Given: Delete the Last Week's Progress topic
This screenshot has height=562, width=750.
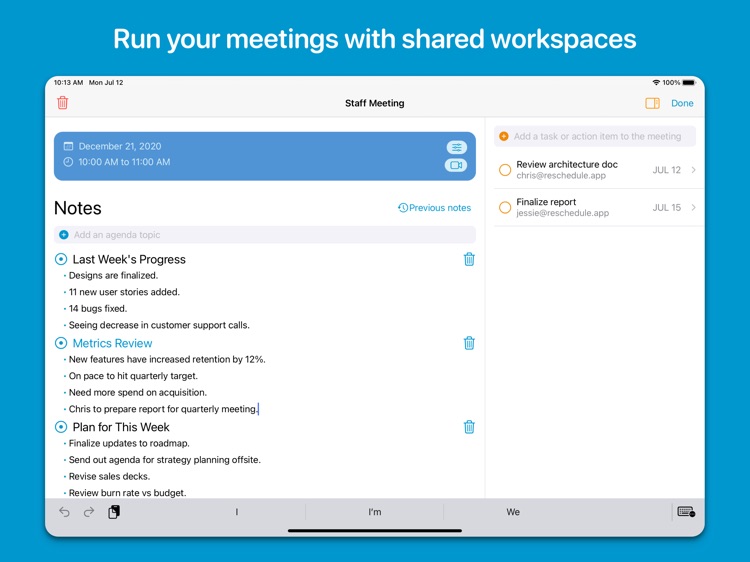Looking at the screenshot, I should click(469, 259).
